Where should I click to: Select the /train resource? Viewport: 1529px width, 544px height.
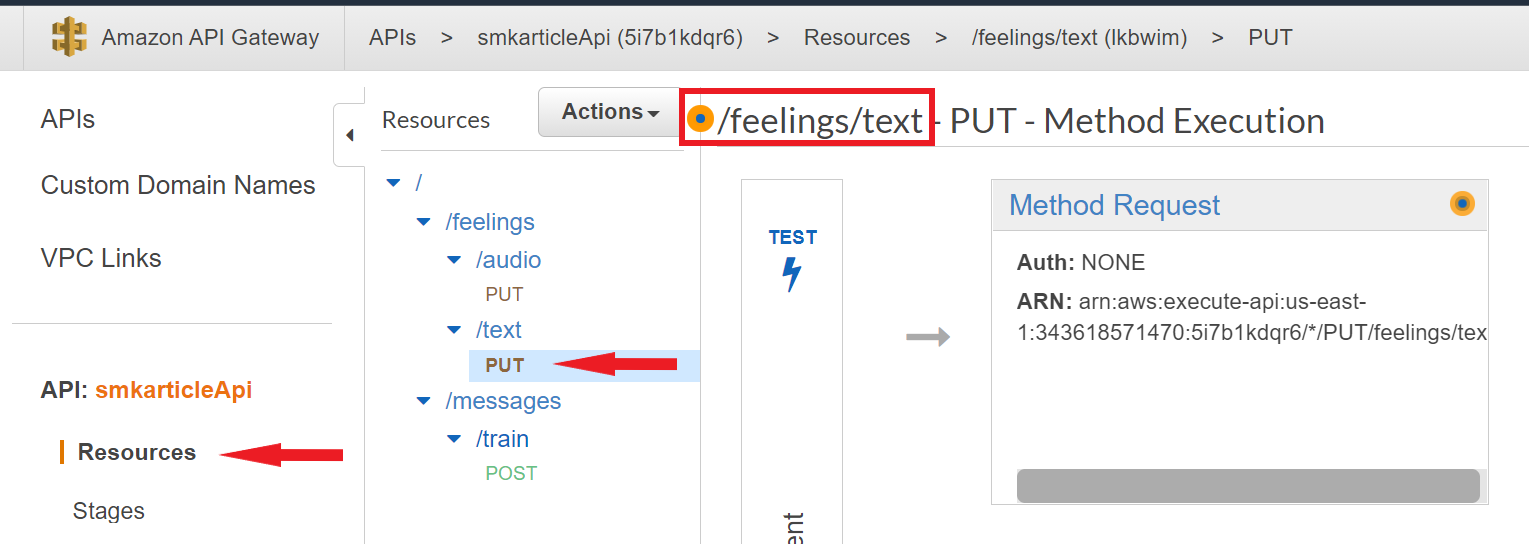[x=502, y=439]
